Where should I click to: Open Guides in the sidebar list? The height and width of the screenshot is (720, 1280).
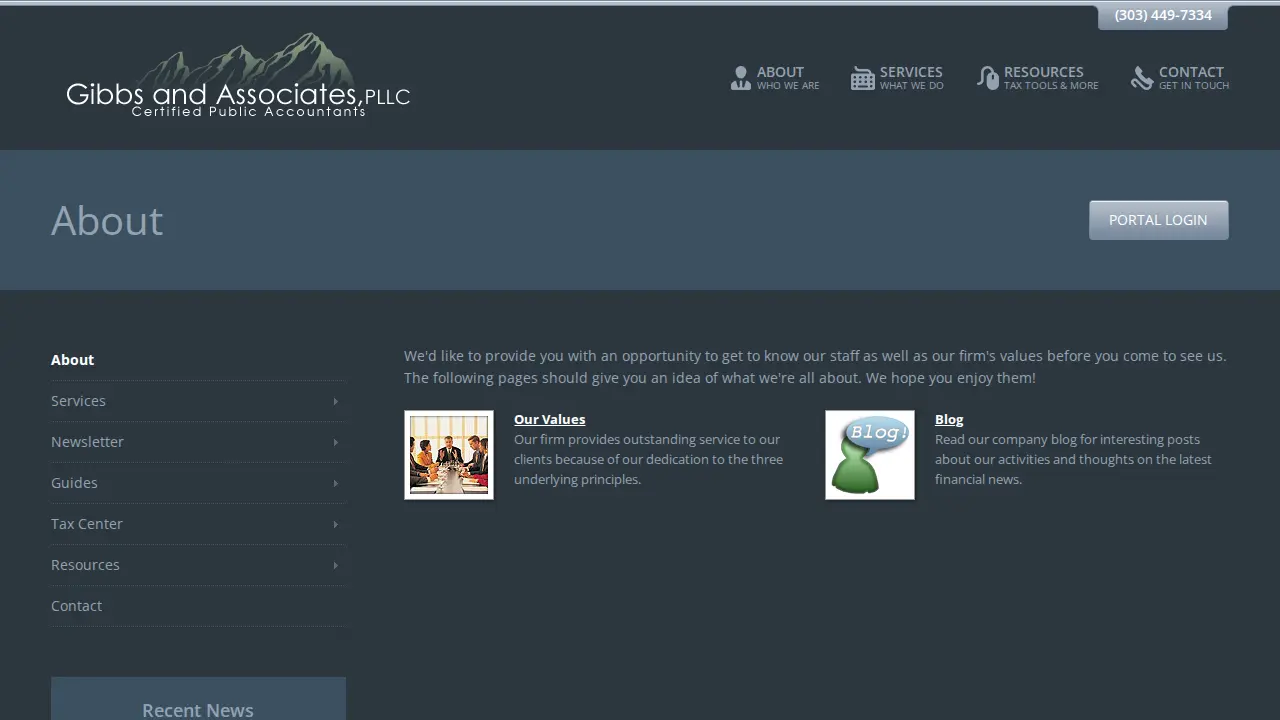pos(198,483)
